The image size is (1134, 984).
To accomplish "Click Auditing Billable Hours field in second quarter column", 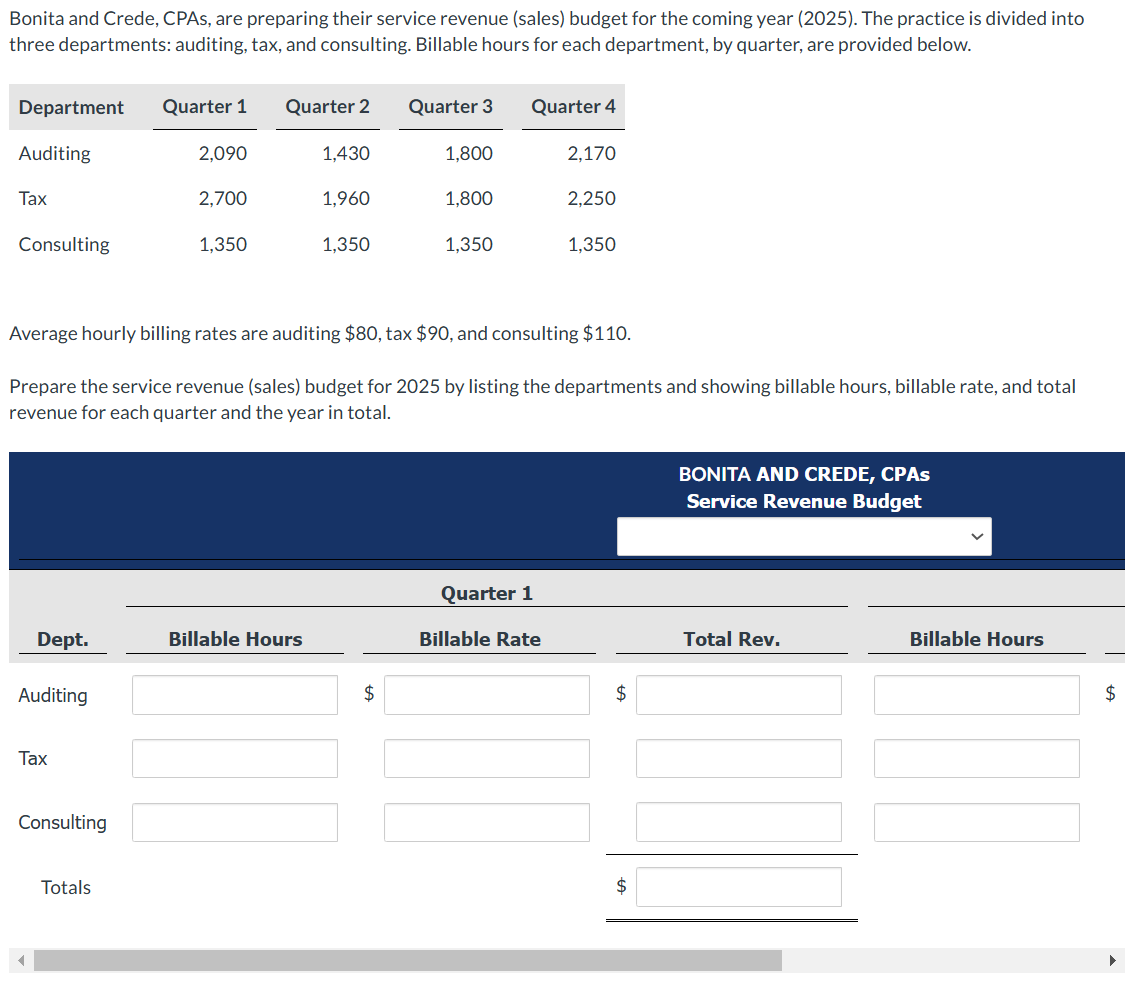I will coord(976,695).
